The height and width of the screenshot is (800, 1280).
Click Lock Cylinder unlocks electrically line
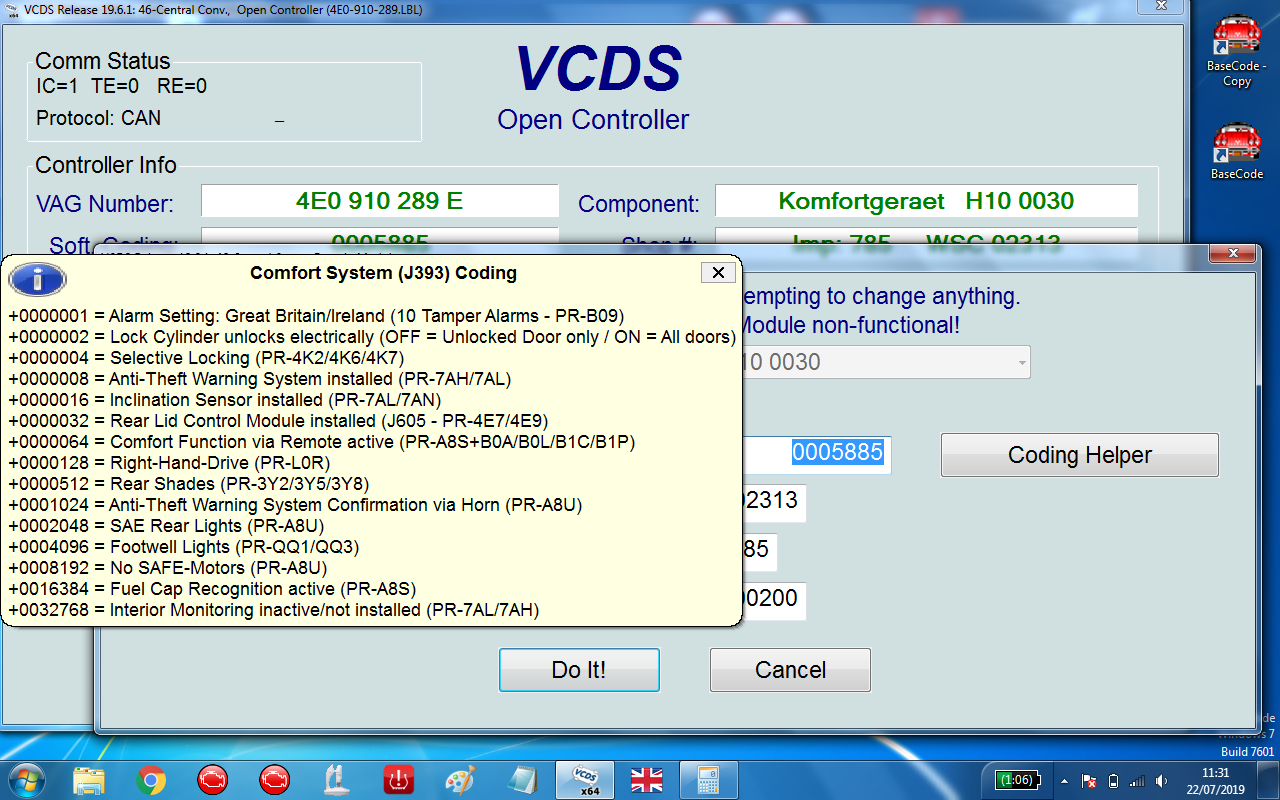[x=372, y=337]
